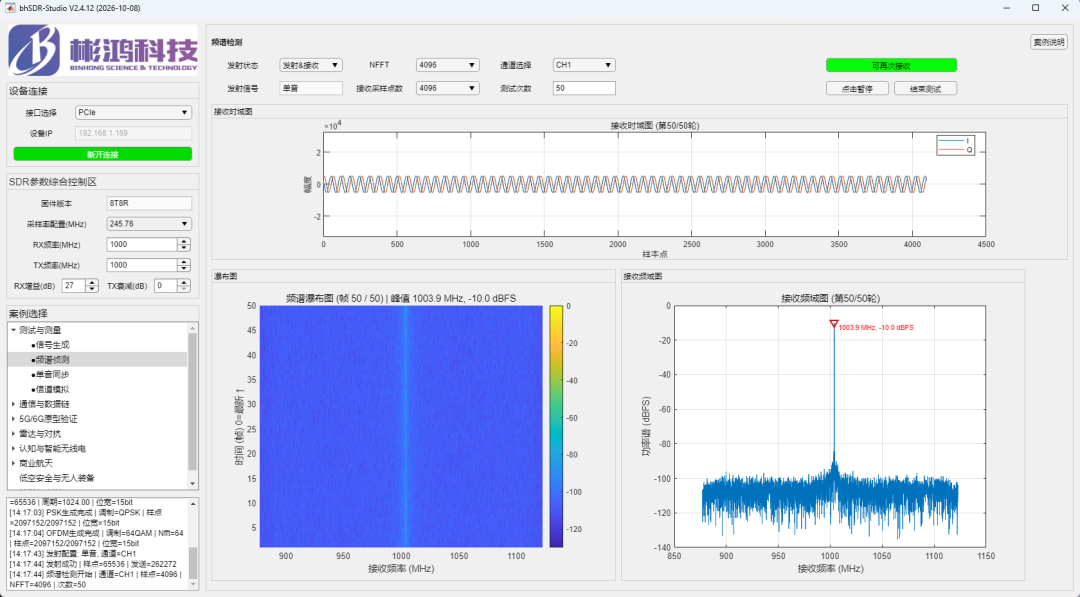This screenshot has height=597, width=1080.
Task: Click the I/Q legend on time-domain plot
Action: (x=955, y=145)
